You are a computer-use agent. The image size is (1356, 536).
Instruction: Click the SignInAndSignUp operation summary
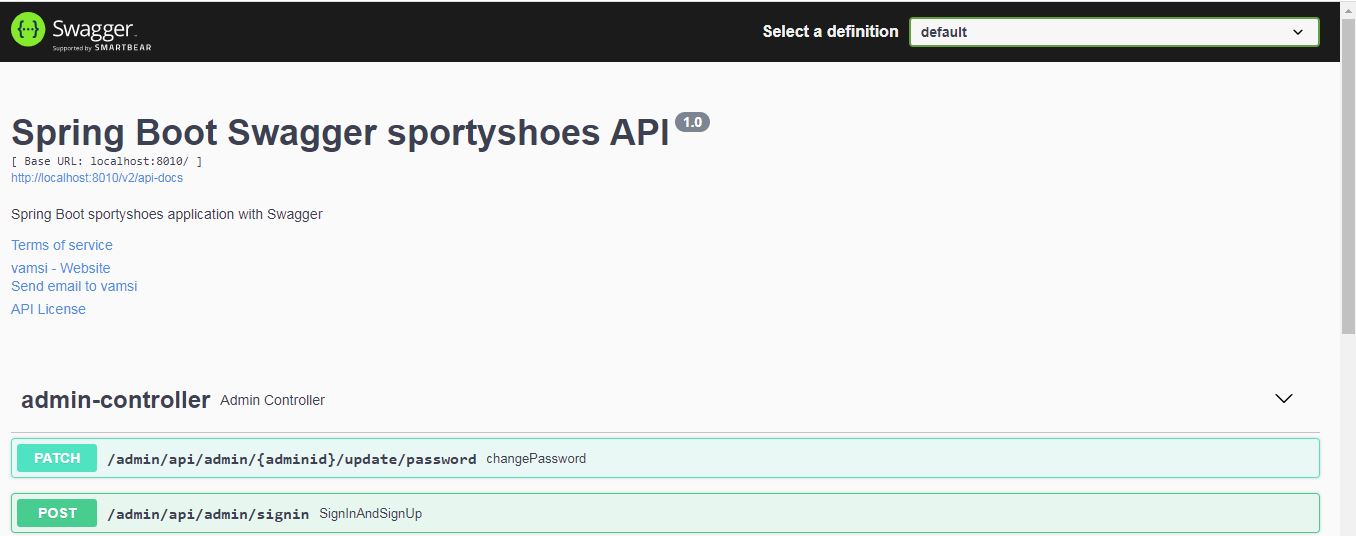click(370, 514)
